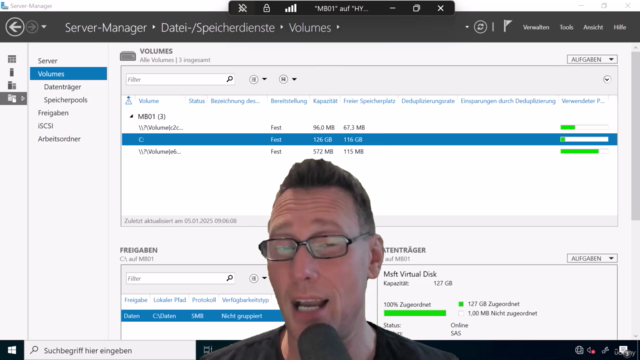Click the Volumes filter field
This screenshot has width=640, height=360.
coord(176,80)
